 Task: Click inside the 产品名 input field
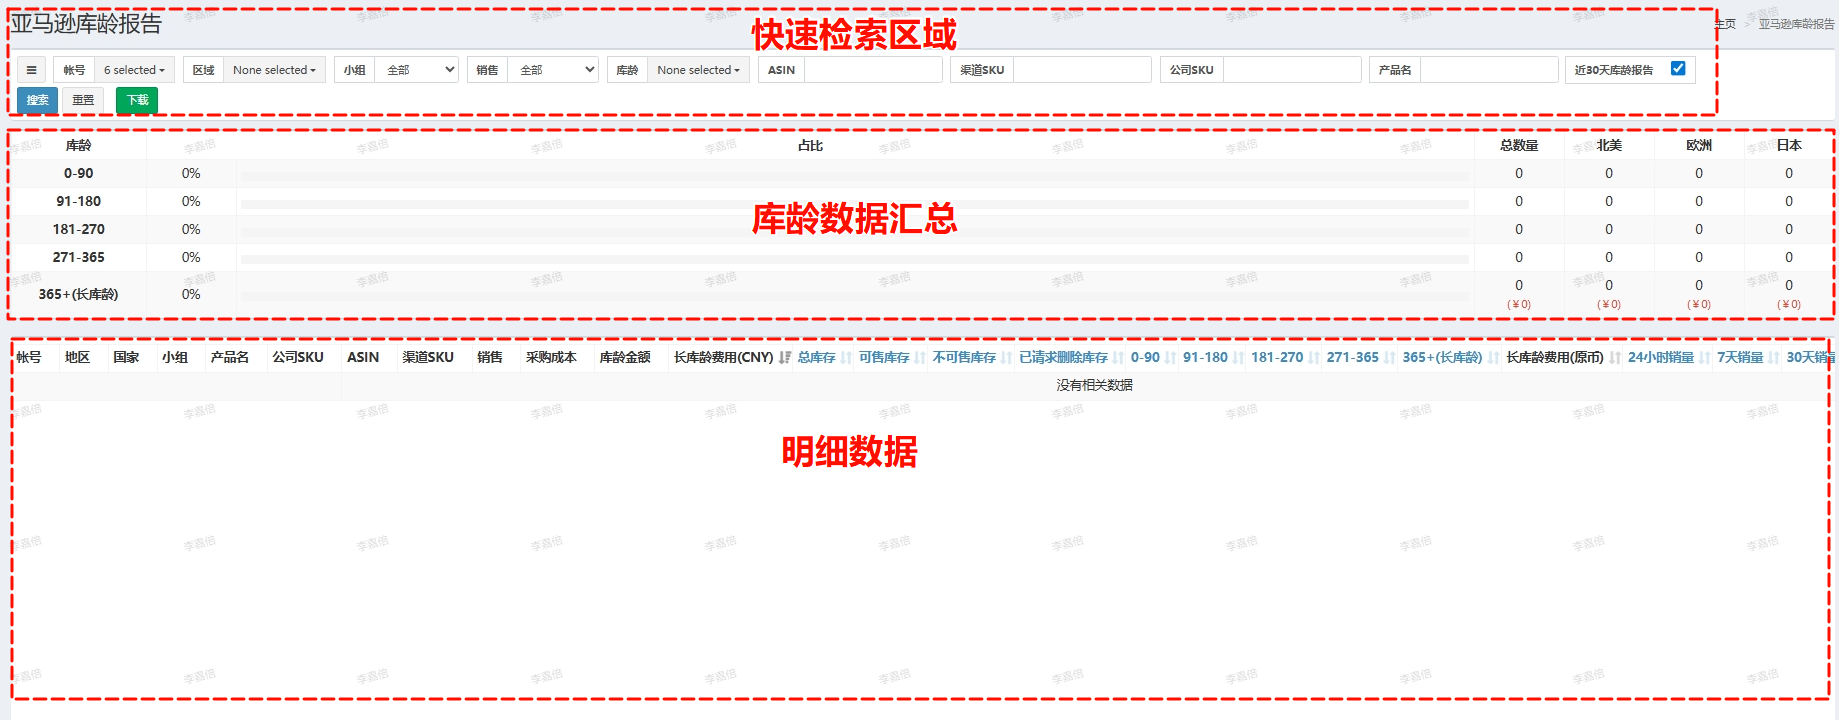tap(1489, 70)
